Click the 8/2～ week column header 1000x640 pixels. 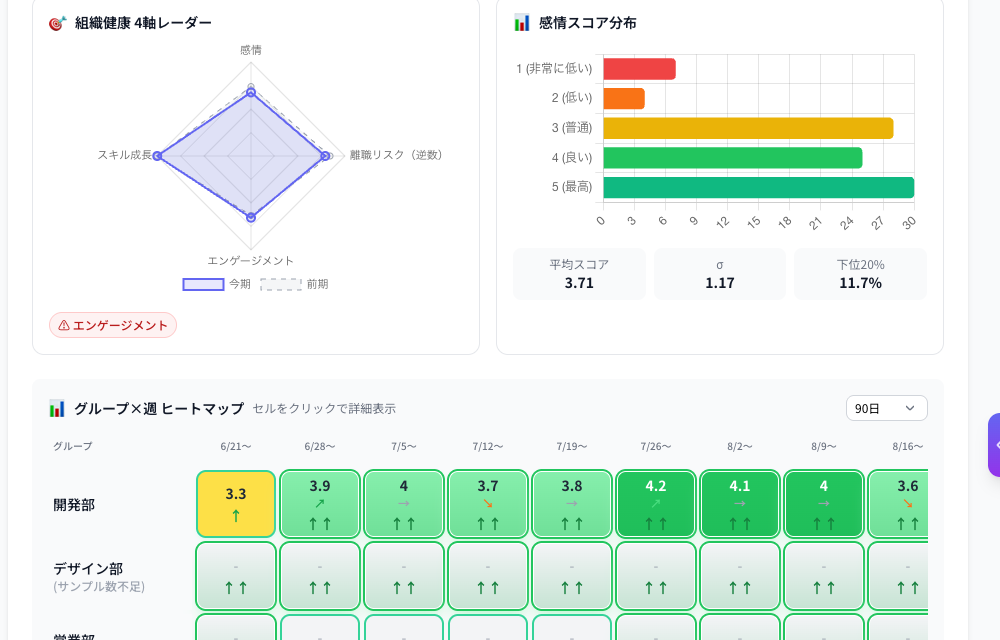coord(740,446)
